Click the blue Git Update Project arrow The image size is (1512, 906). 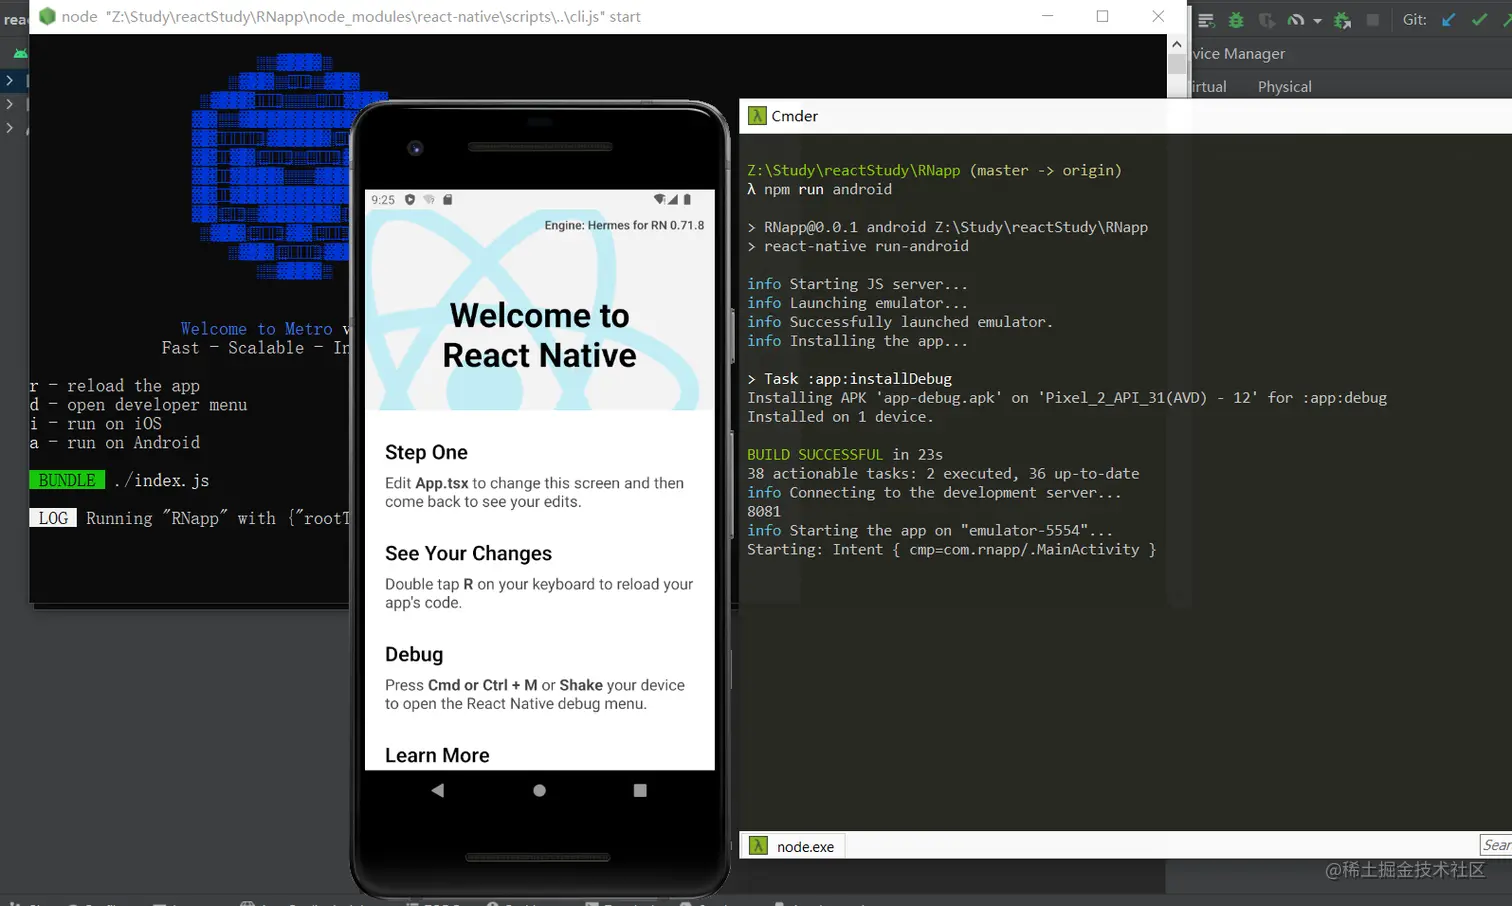point(1448,20)
